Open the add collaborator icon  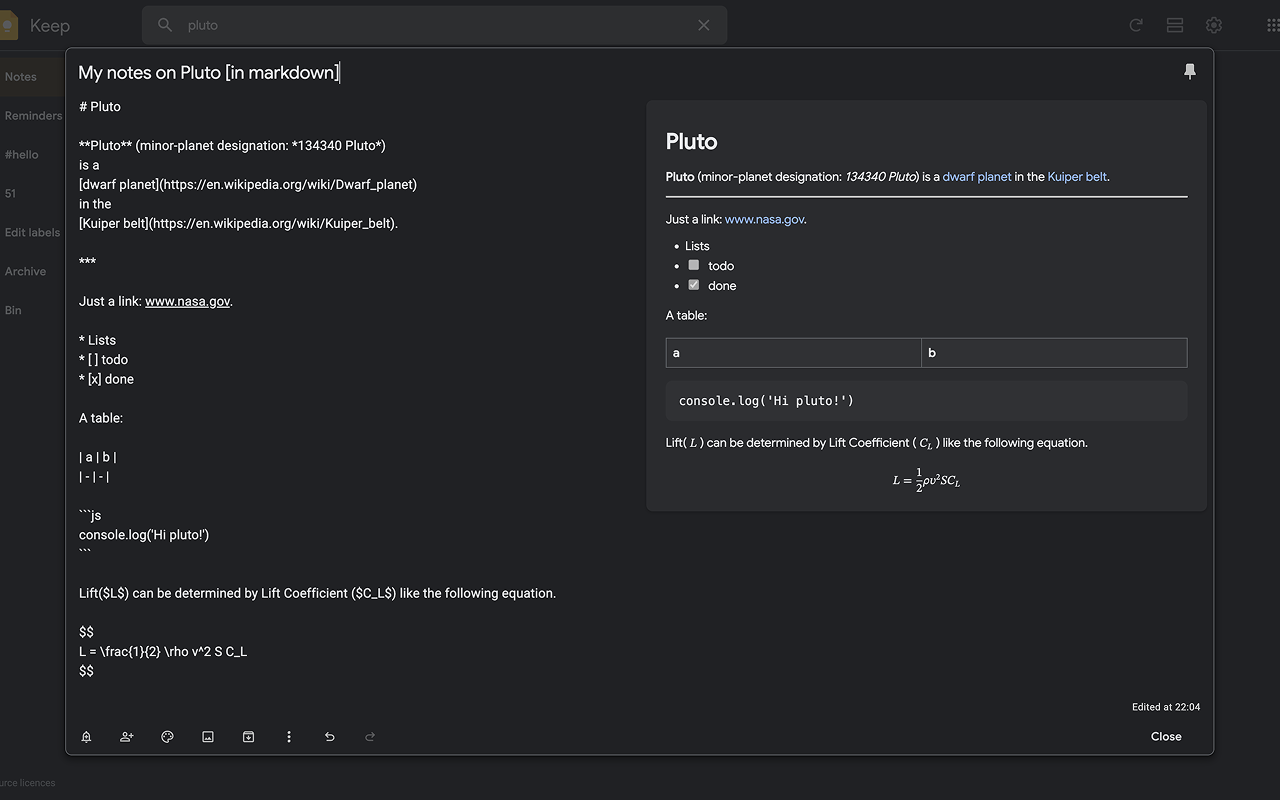pyautogui.click(x=127, y=737)
